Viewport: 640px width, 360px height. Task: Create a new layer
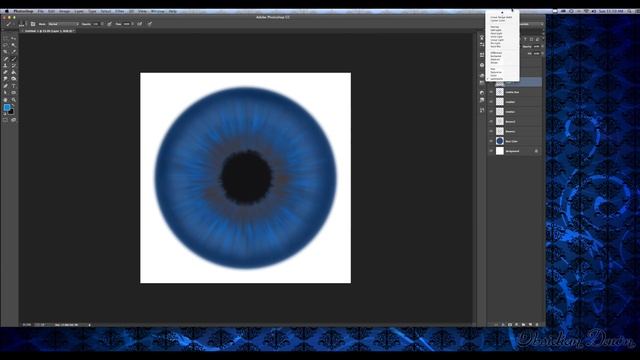[530, 324]
